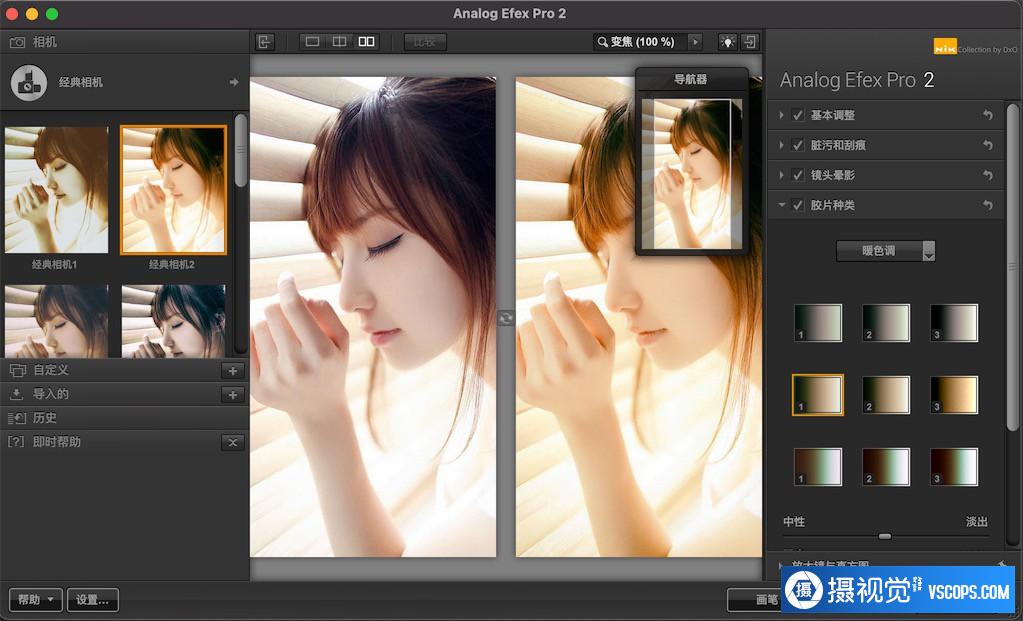
Task: Click the round 经典相机 camera icon
Action: pos(29,83)
